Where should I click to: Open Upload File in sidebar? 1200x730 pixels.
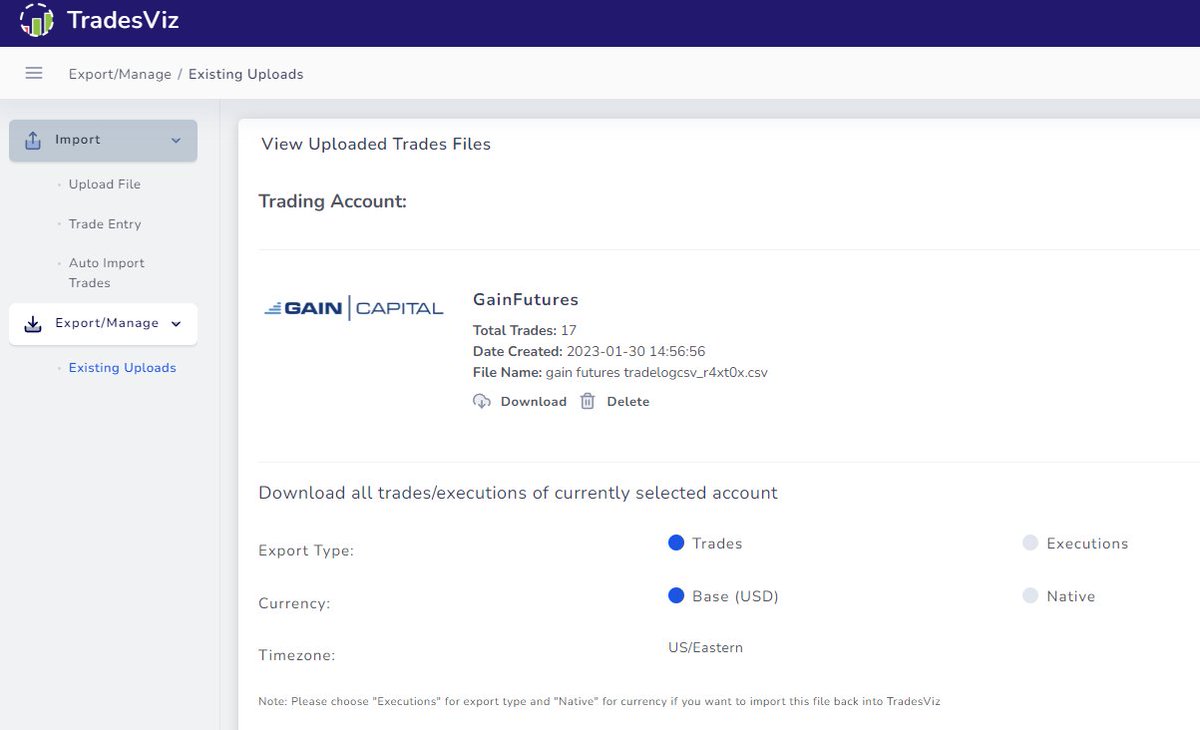click(105, 184)
